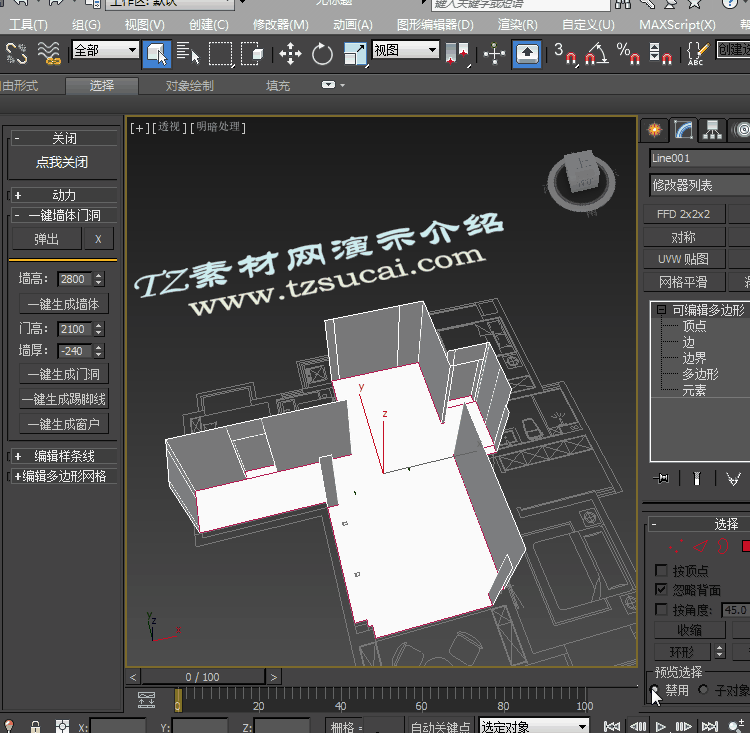
Task: Open the Modify panel tab icon
Action: coord(683,130)
